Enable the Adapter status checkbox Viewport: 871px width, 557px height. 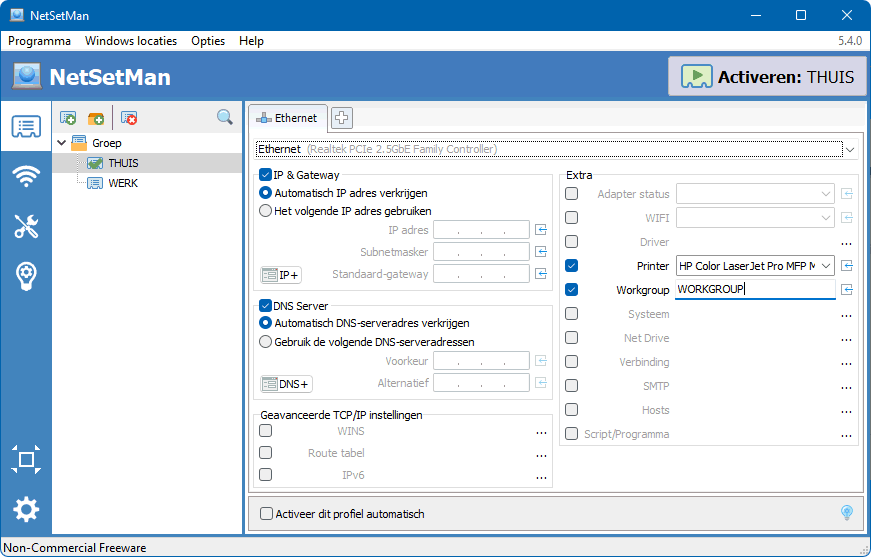[571, 194]
